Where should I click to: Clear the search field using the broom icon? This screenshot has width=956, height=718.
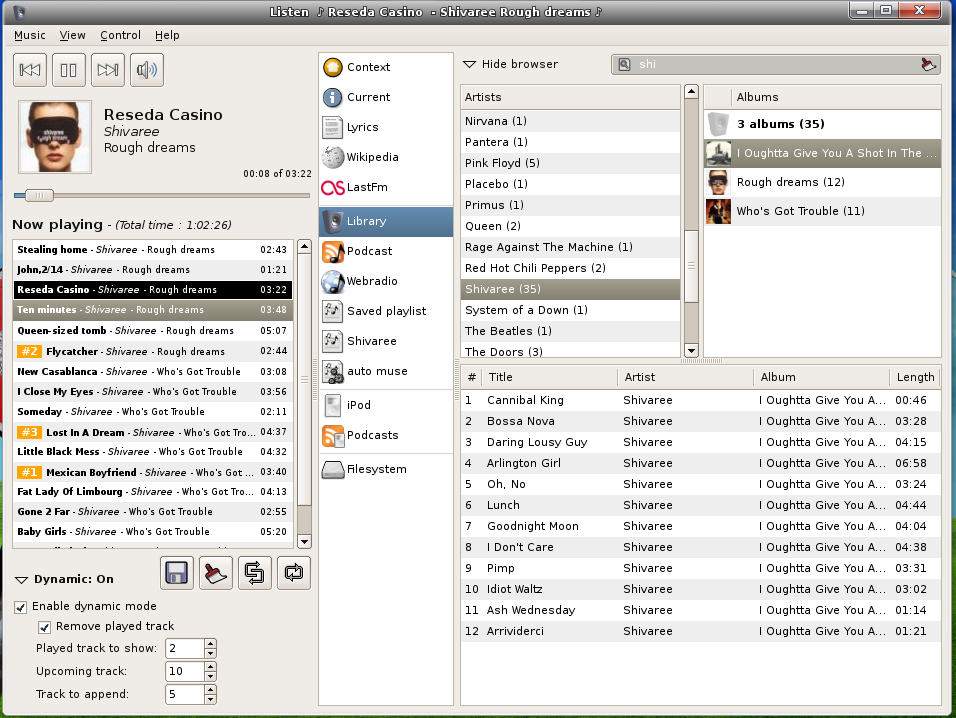click(x=928, y=64)
